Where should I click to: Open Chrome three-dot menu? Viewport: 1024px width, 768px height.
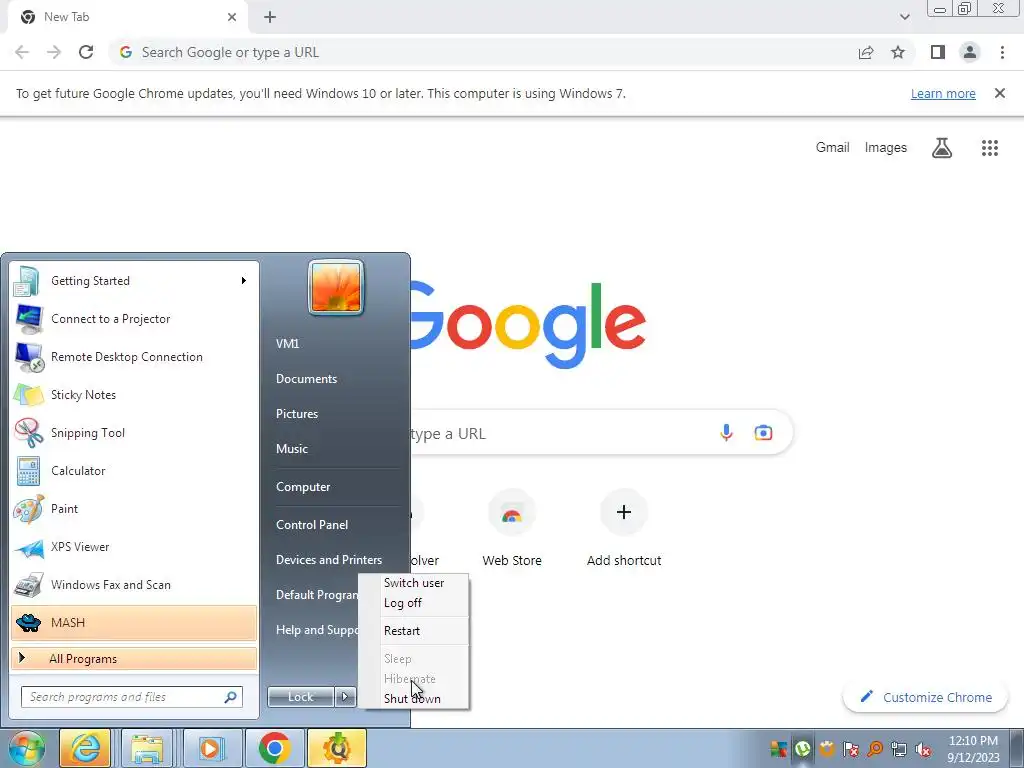(x=1002, y=52)
